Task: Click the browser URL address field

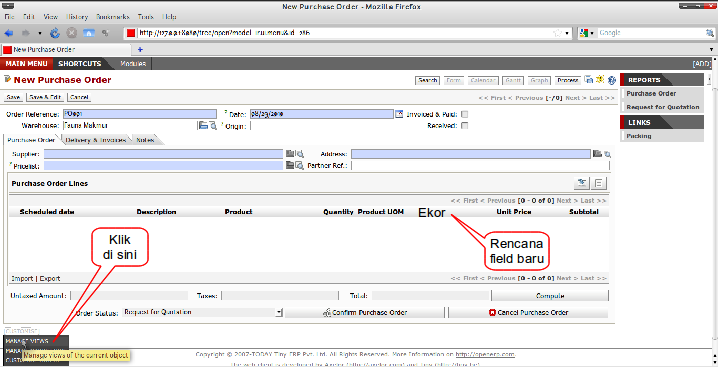Action: [x=344, y=33]
